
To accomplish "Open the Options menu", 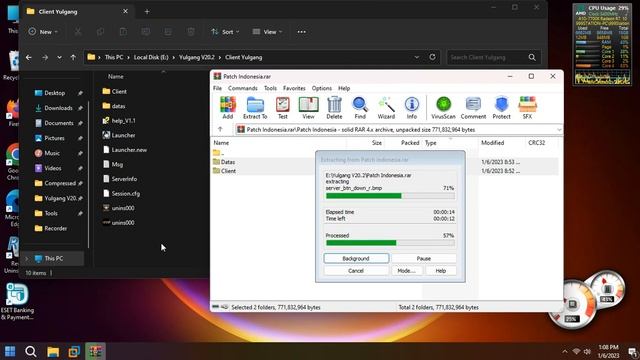I will point(322,88).
